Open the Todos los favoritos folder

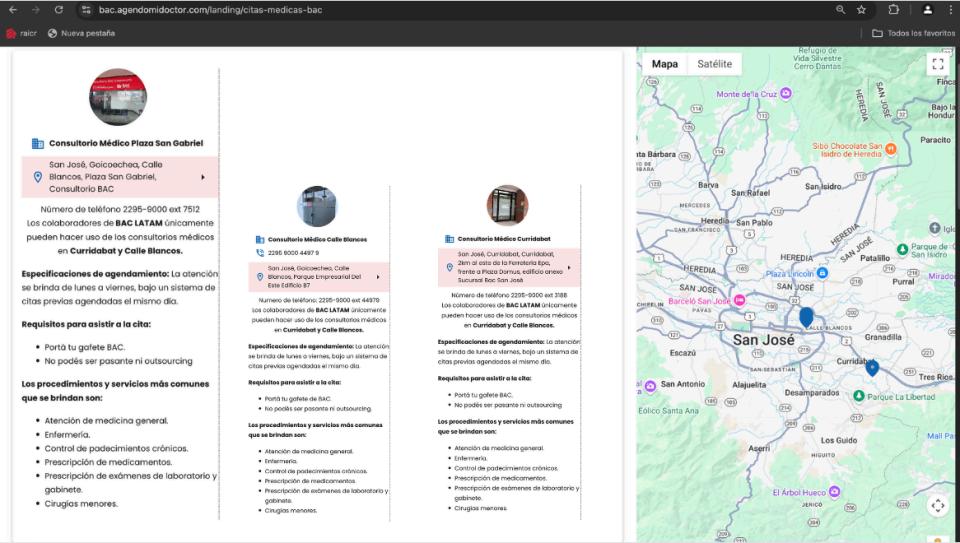[x=913, y=33]
